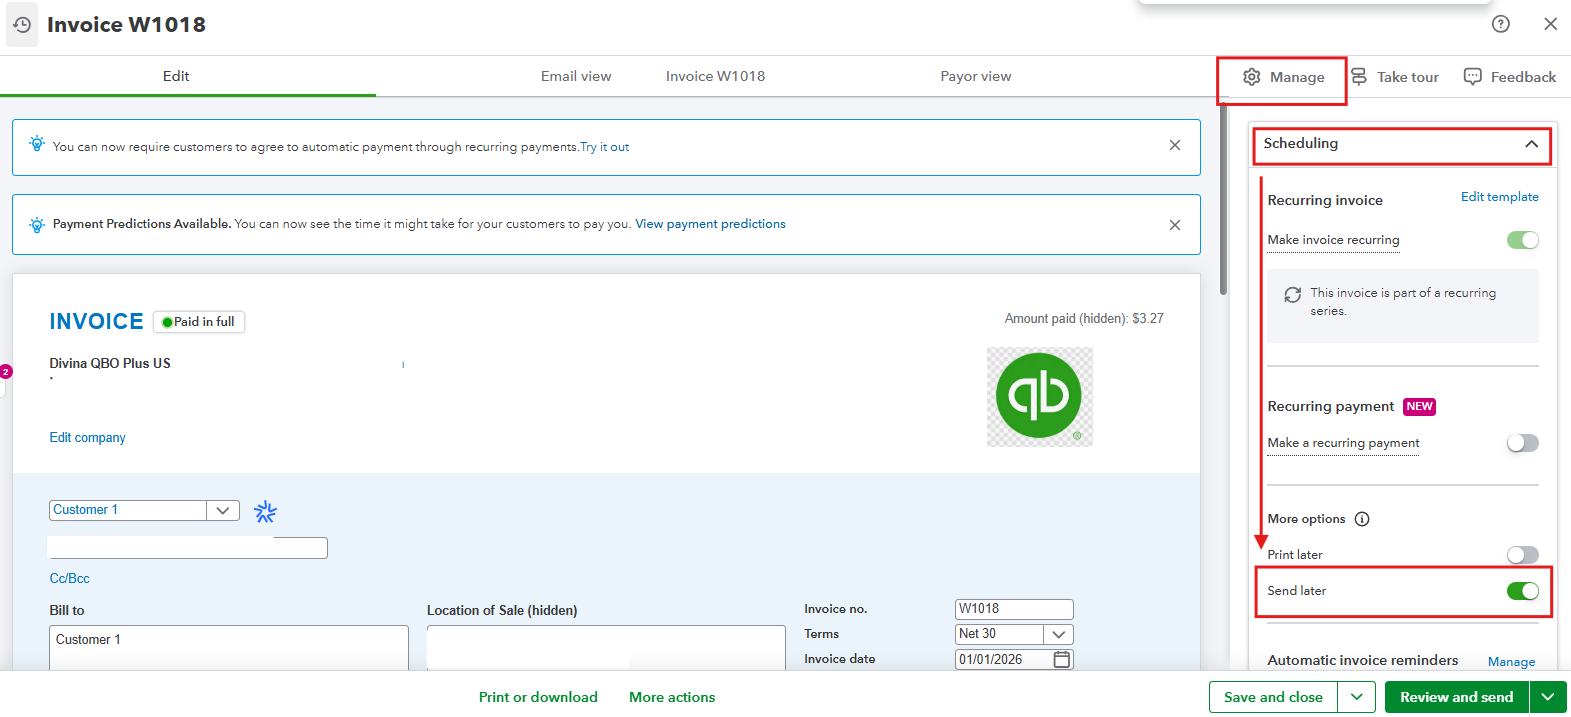
Task: Disable the Send later switch
Action: pos(1522,591)
